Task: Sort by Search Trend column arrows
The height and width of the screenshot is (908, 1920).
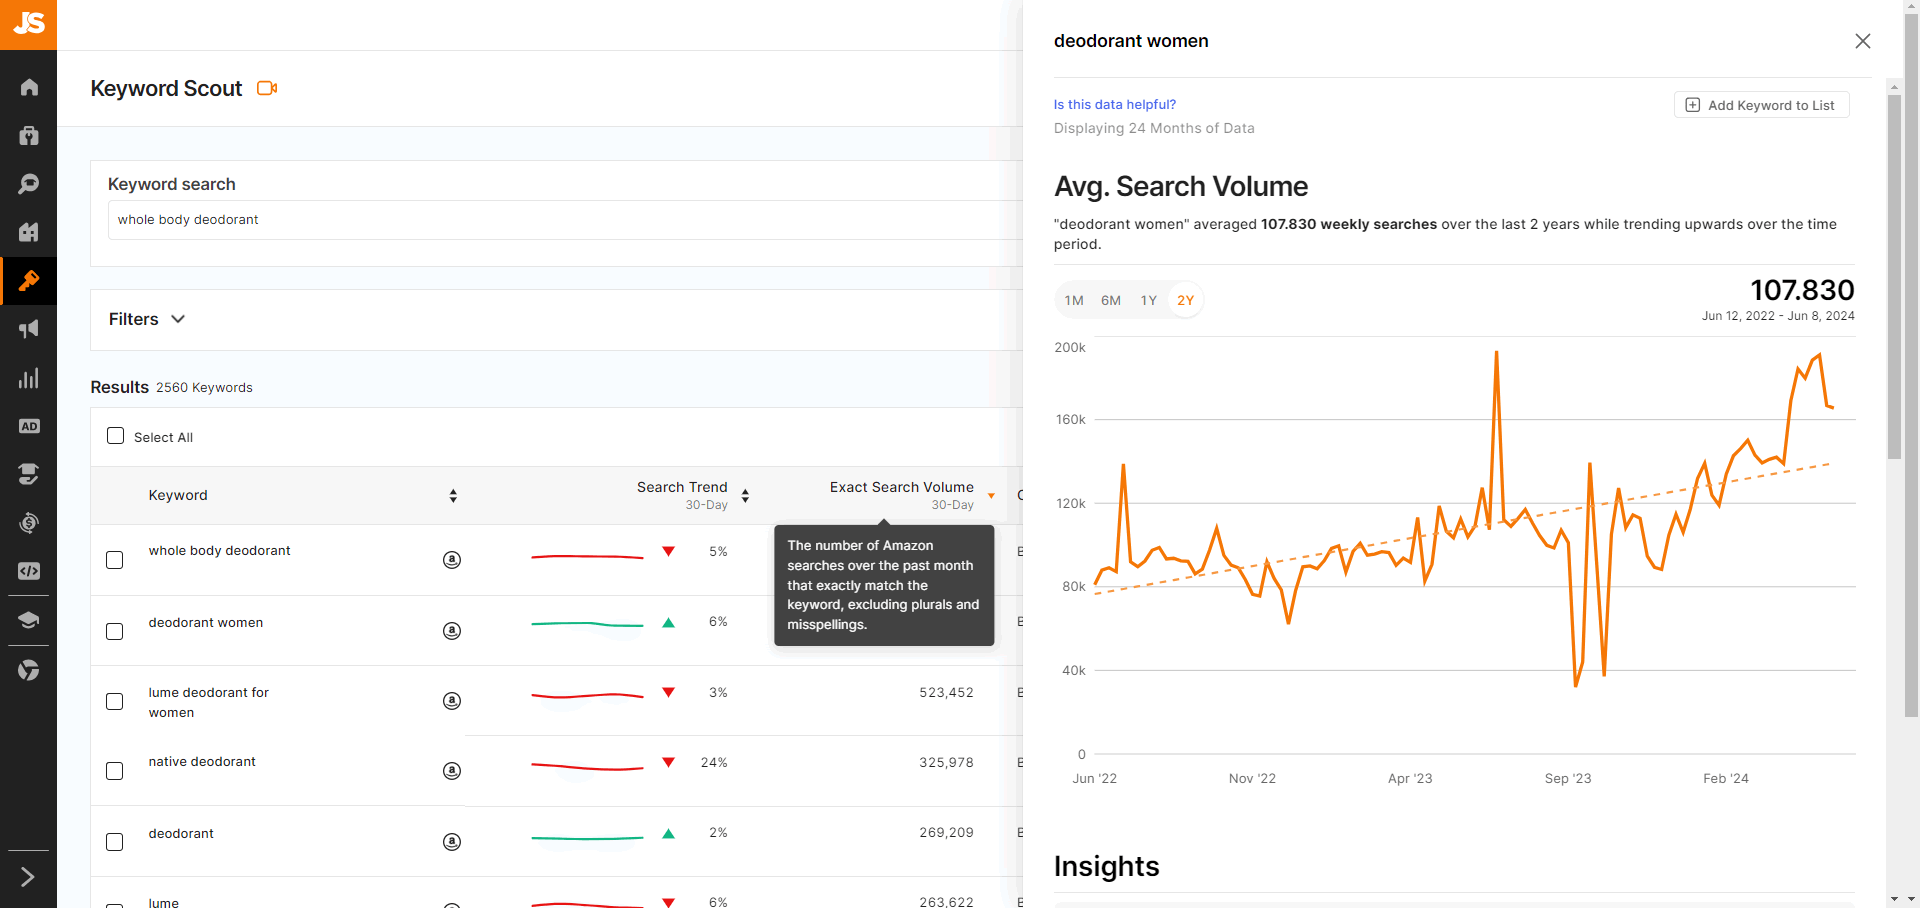Action: pyautogui.click(x=745, y=496)
